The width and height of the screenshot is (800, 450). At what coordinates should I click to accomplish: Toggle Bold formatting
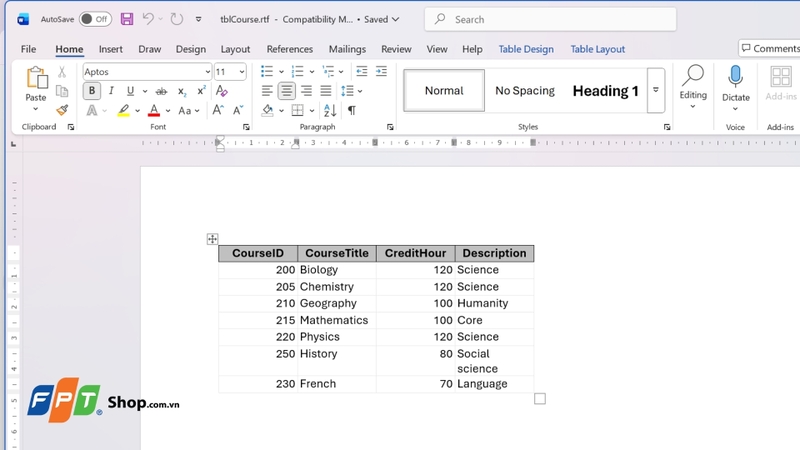[x=92, y=91]
